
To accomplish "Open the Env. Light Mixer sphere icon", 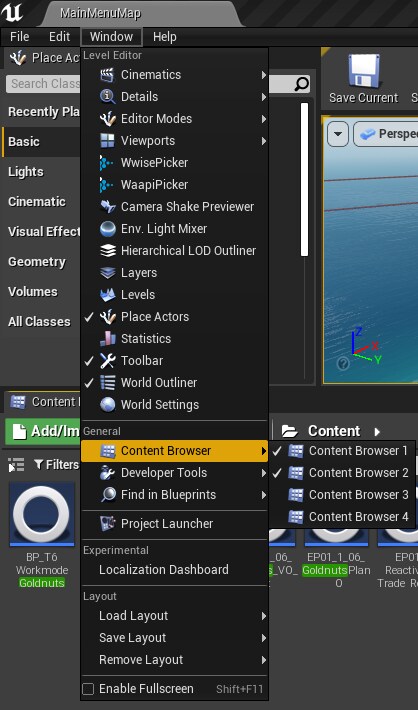I will click(x=107, y=229).
